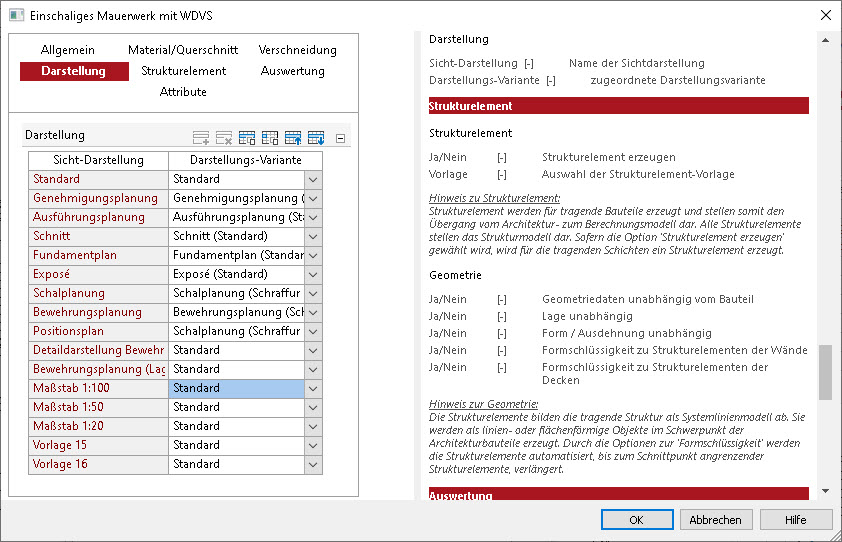The image size is (842, 542).
Task: Select the red Exposé view name cell
Action: coord(98,274)
